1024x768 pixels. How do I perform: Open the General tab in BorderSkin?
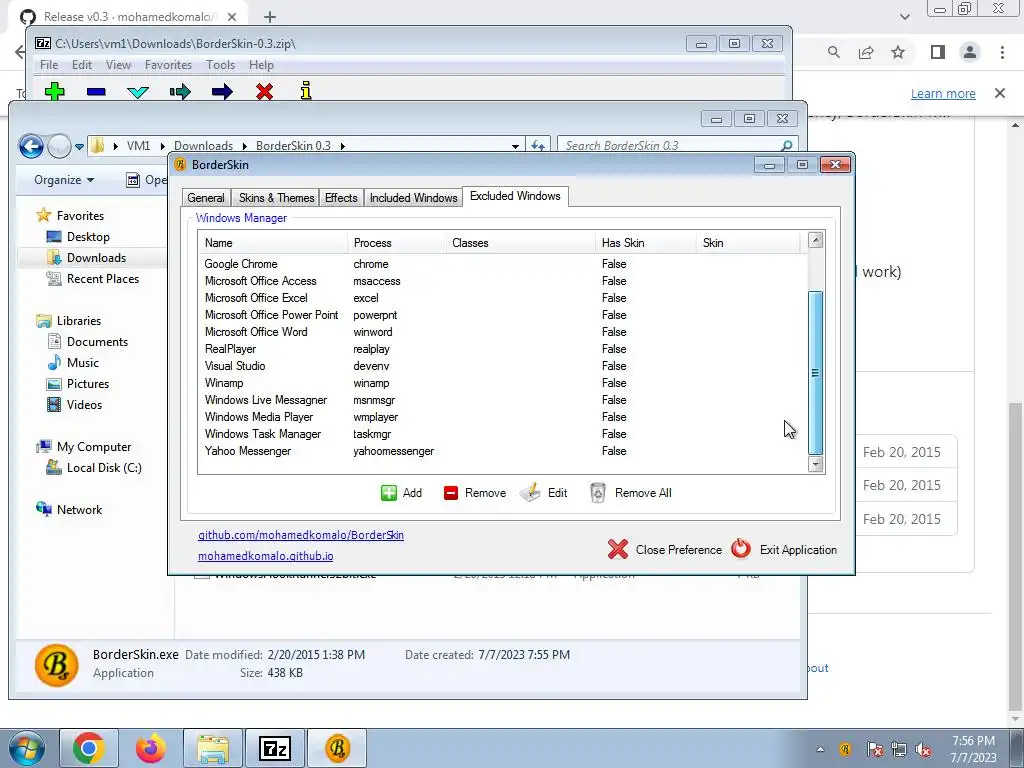point(206,198)
